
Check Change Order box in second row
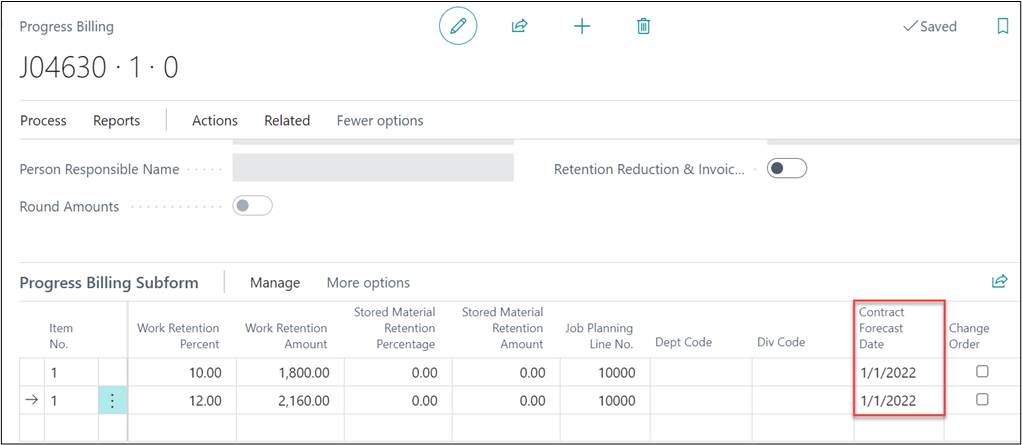[982, 400]
